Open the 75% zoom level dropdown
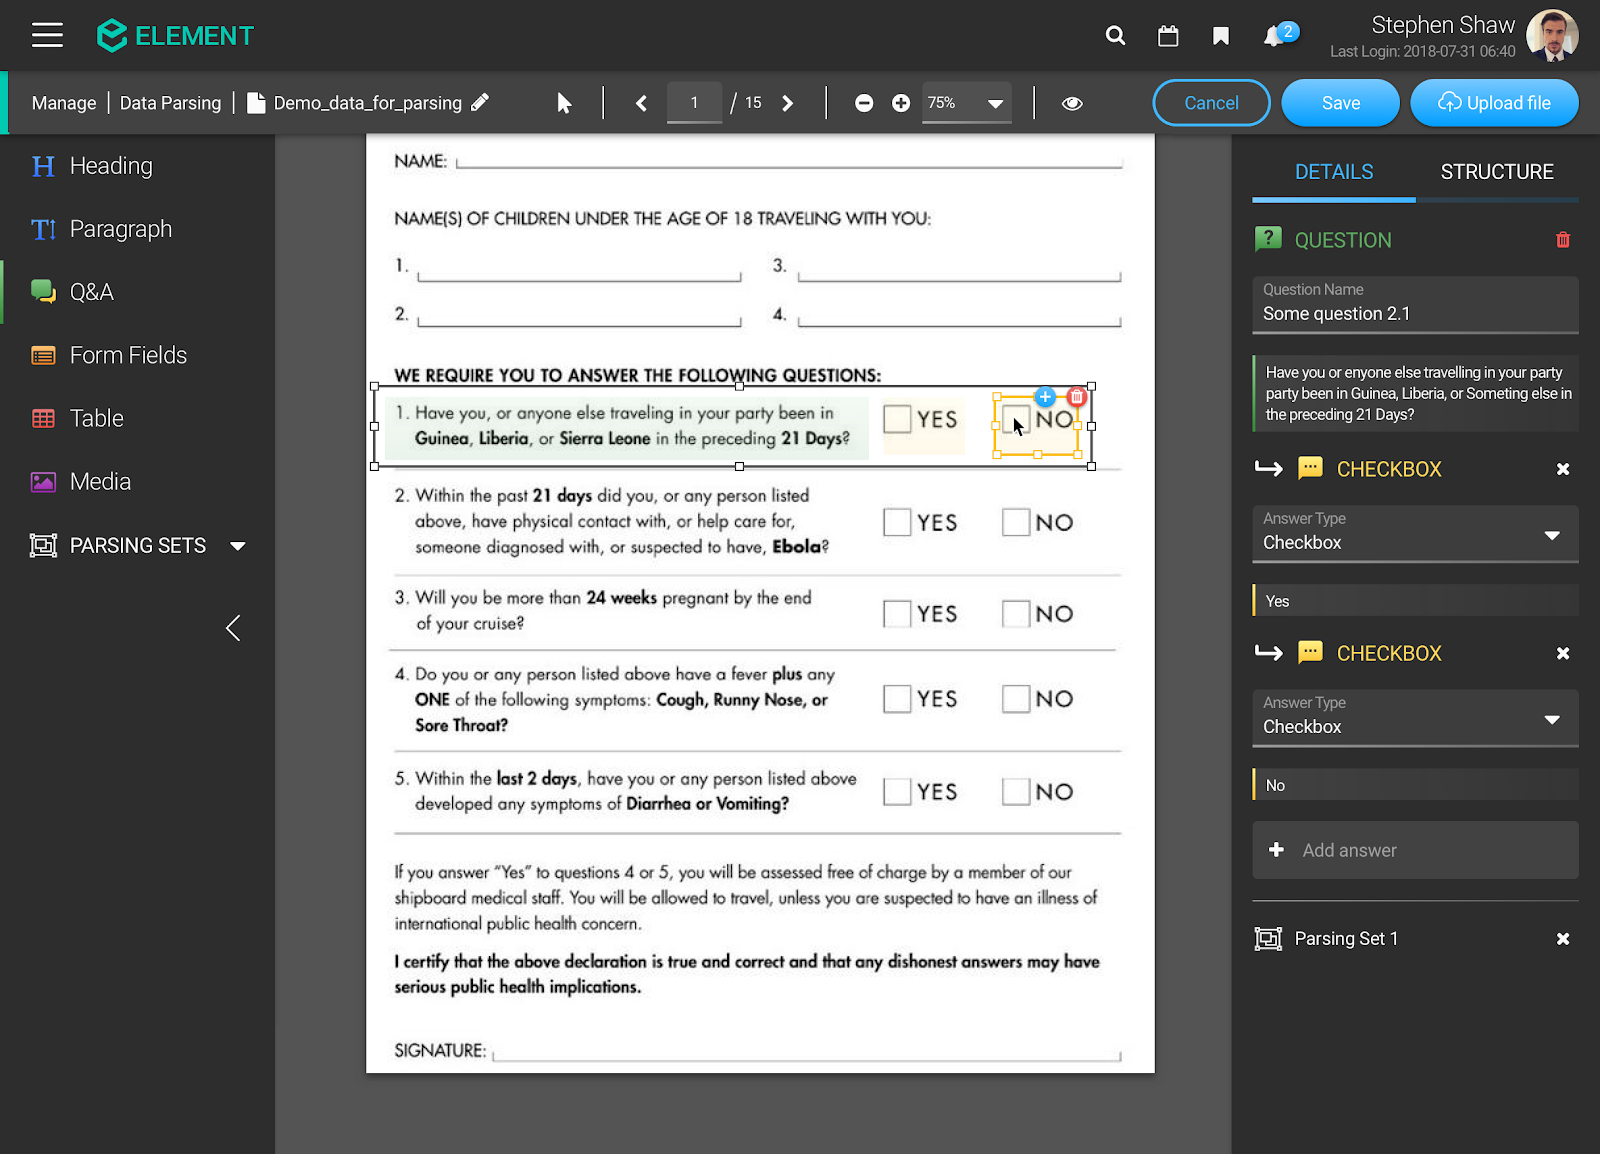Screen dimensions: 1600x1154 tap(965, 103)
